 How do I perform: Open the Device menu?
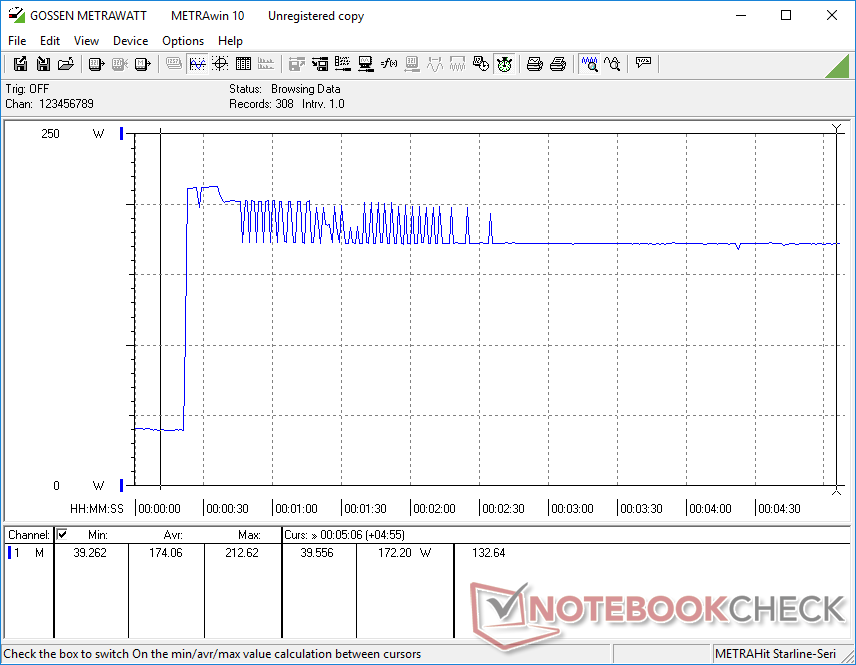click(x=130, y=41)
